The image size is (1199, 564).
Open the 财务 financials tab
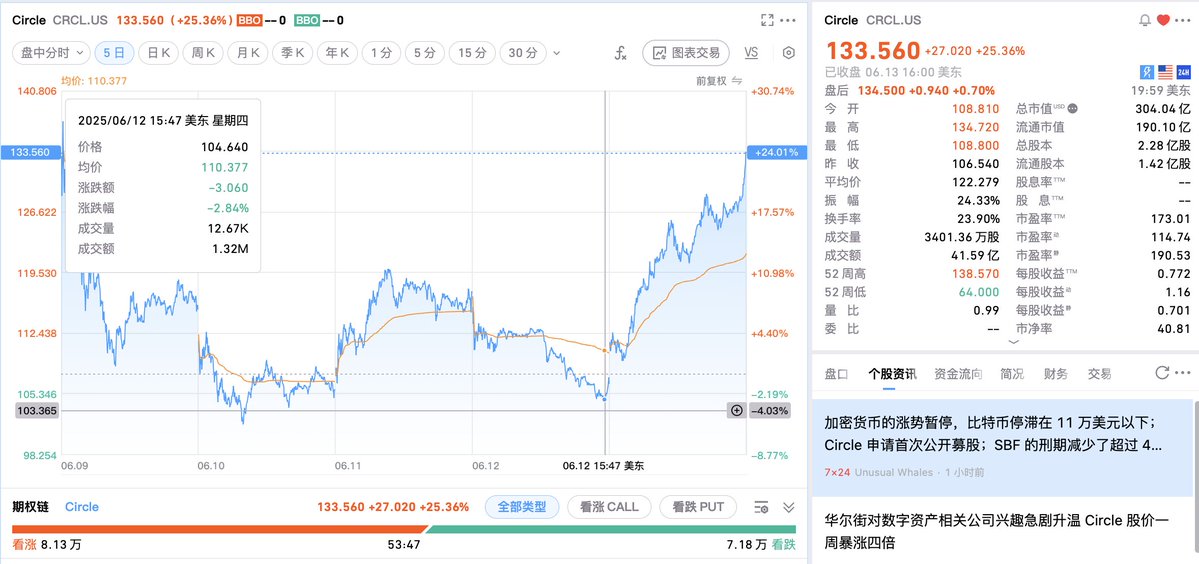click(x=1056, y=374)
